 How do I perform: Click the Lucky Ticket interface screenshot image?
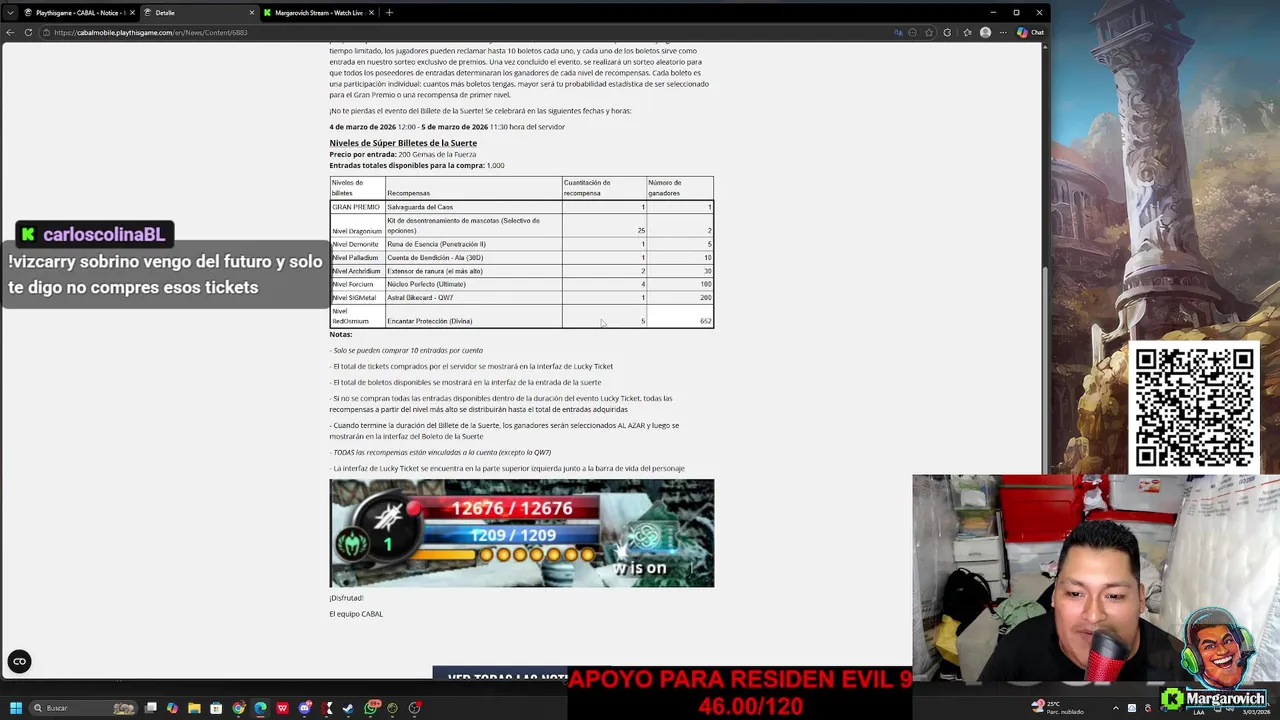point(522,533)
